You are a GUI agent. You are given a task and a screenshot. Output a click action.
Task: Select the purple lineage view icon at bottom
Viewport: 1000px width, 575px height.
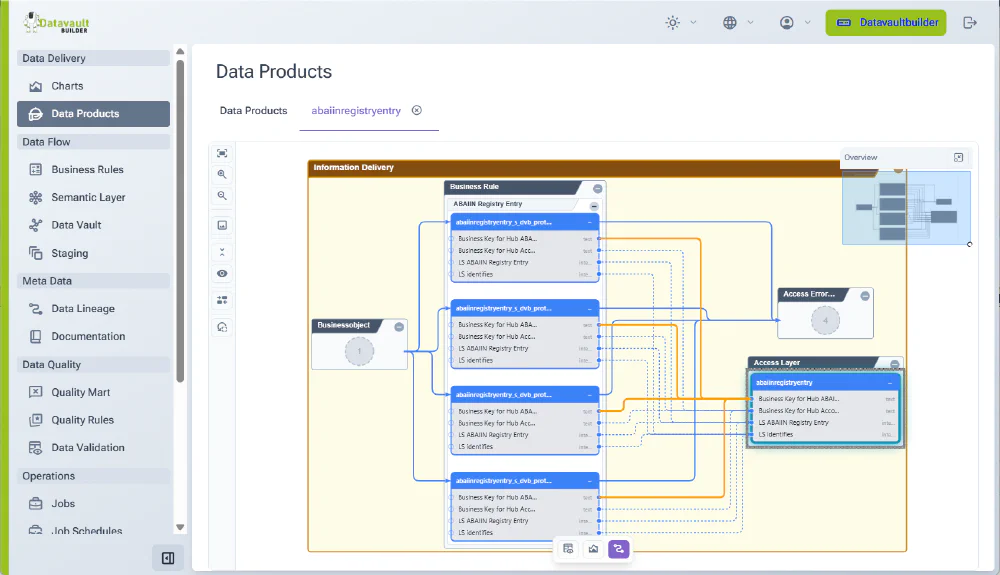click(619, 549)
